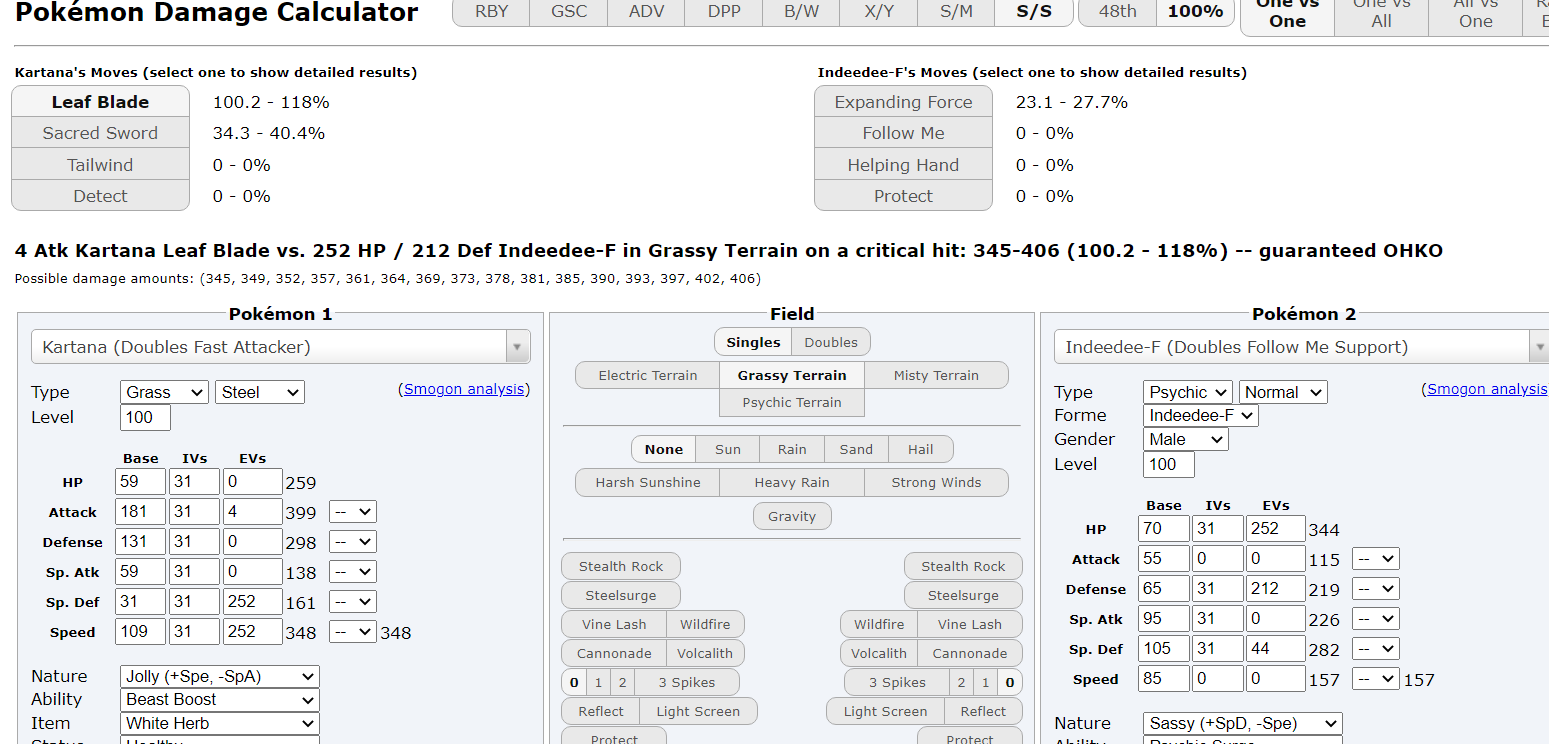Set weather to Hail
Screen dimensions: 1549x744
[921, 449]
